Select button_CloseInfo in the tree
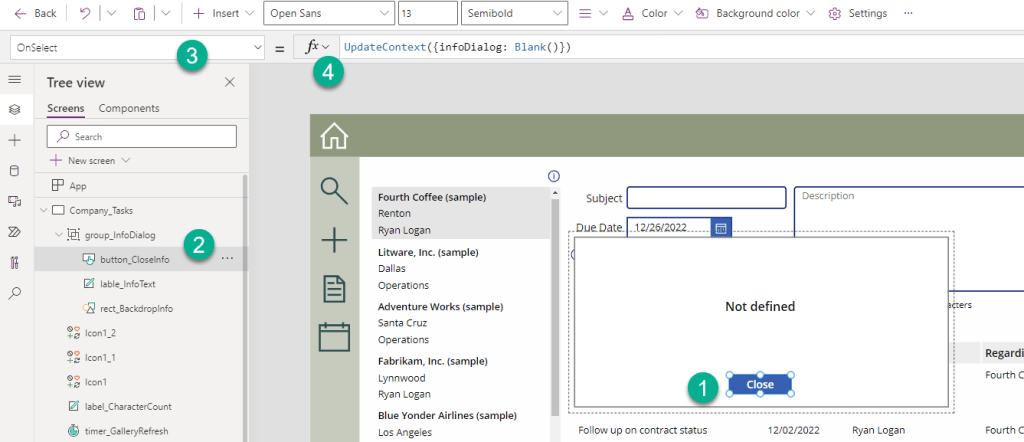The height and width of the screenshot is (442, 1024). [135, 259]
